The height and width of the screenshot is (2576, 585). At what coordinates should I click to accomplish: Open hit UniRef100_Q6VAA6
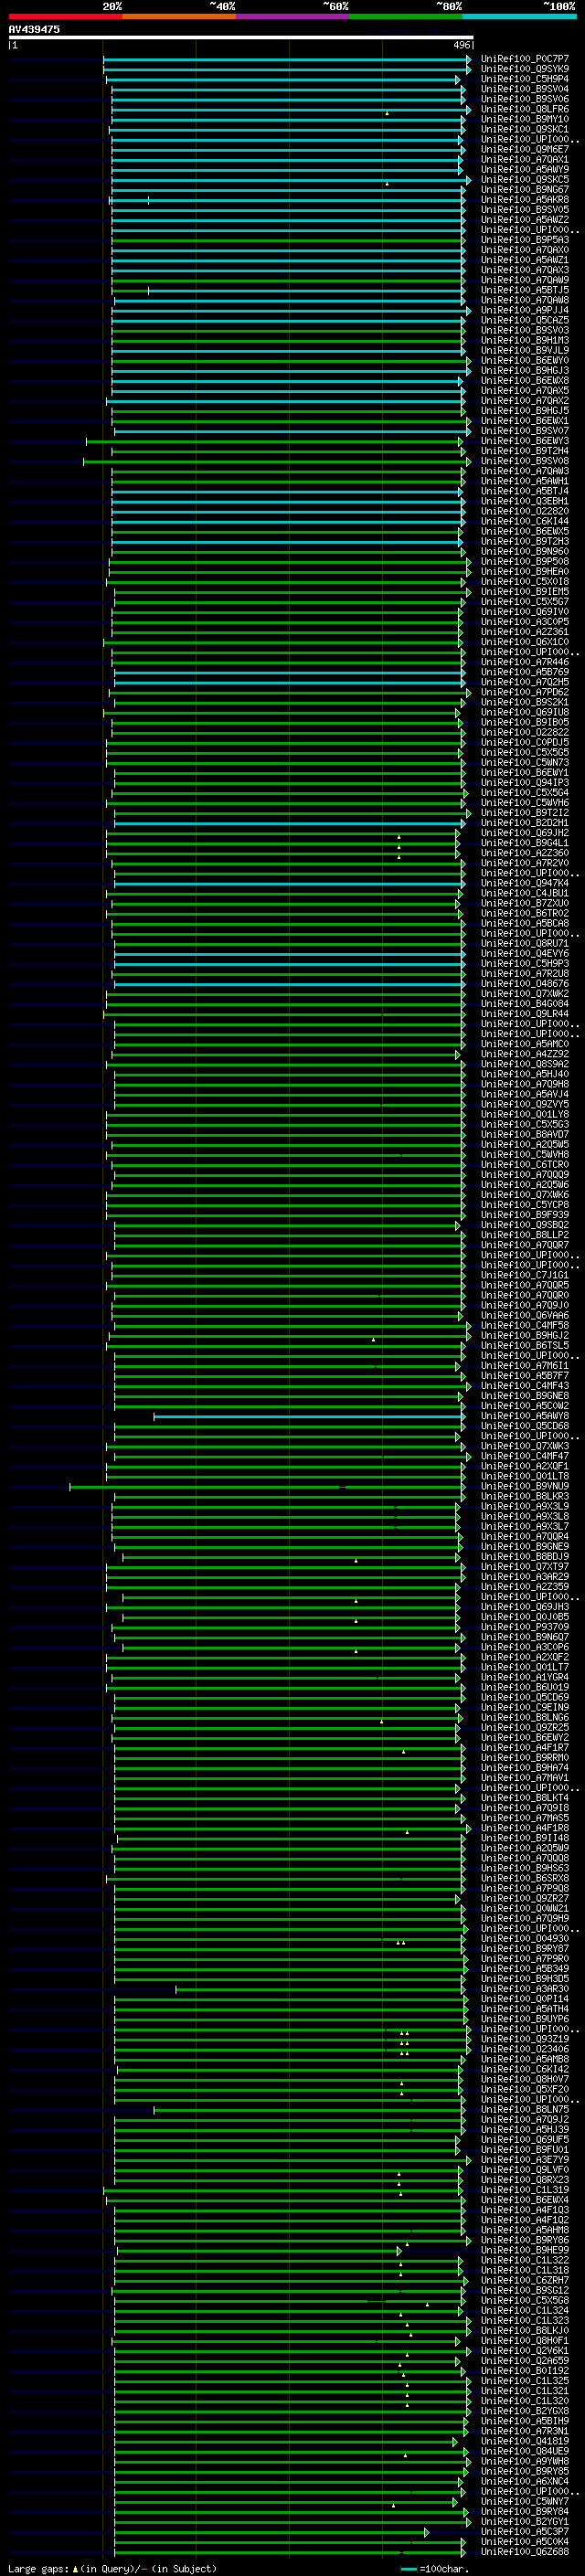525,1315
